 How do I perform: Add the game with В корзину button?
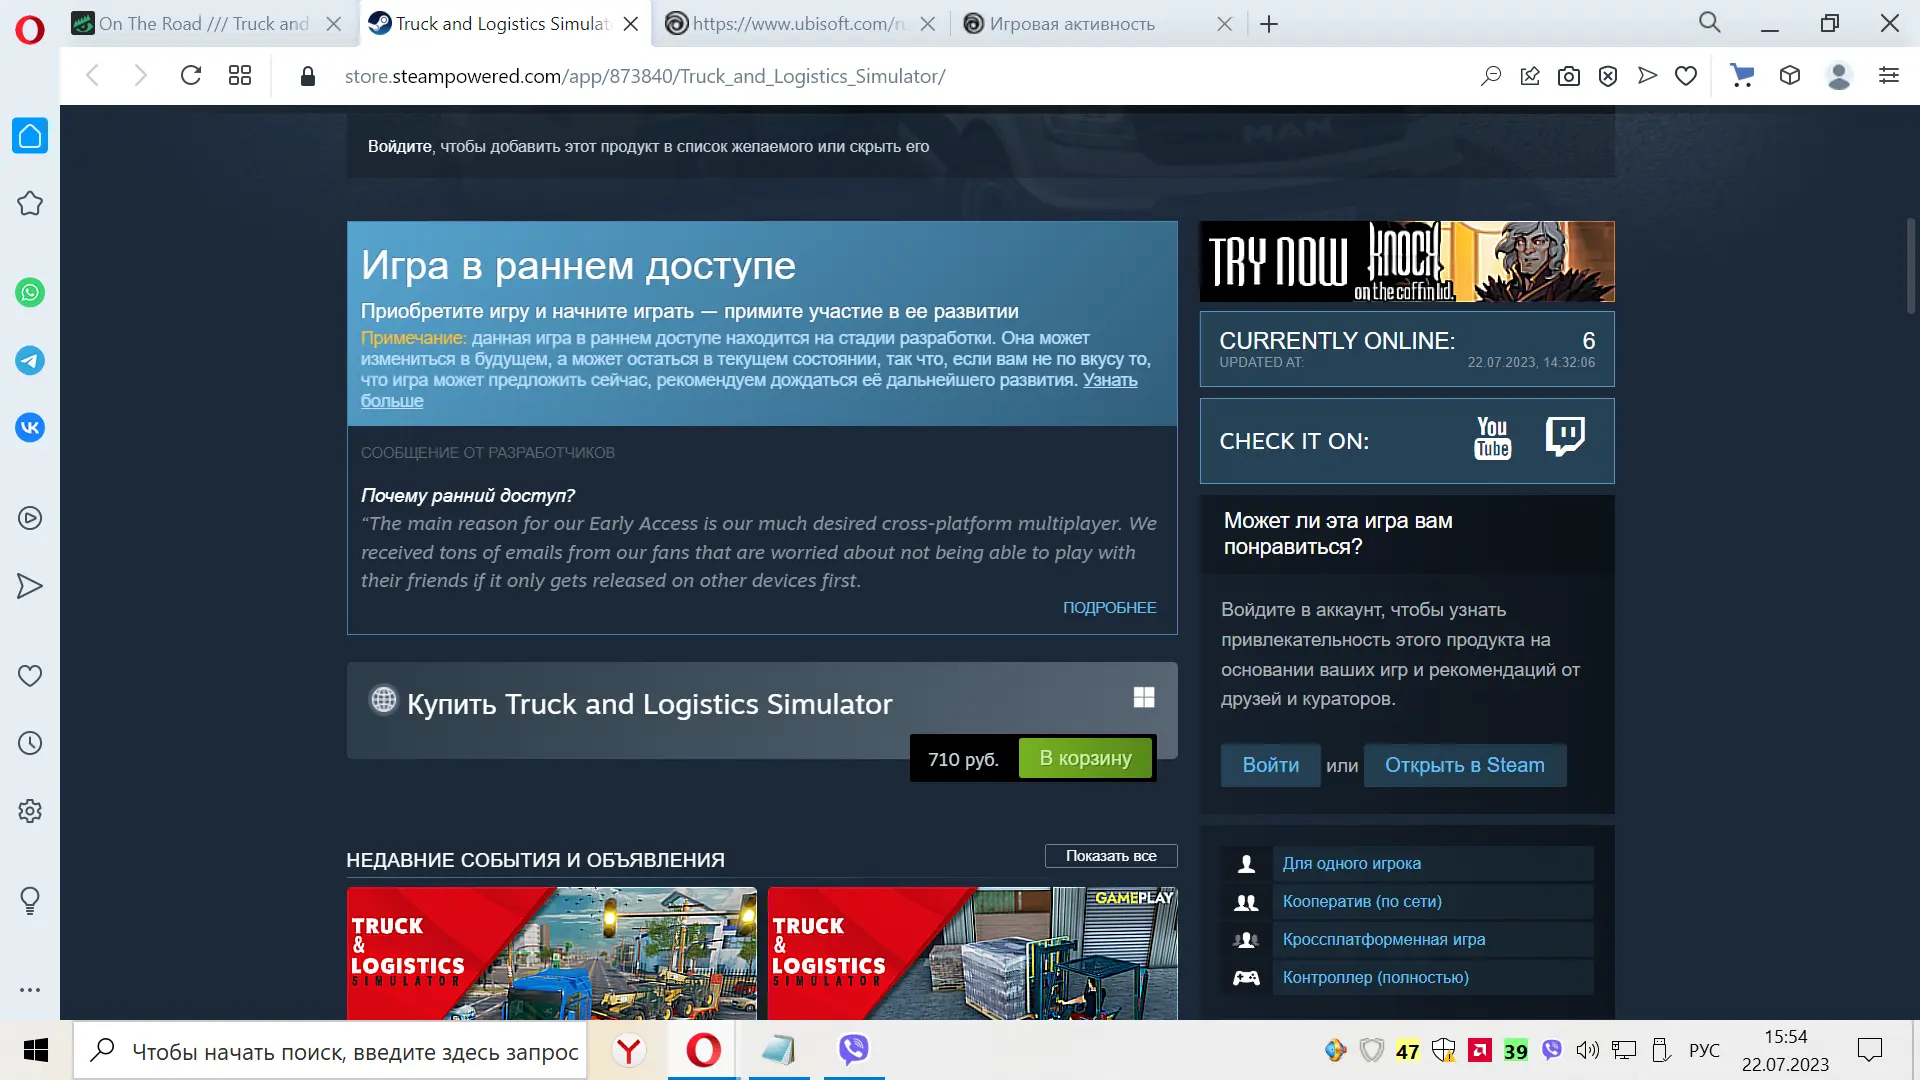tap(1085, 759)
